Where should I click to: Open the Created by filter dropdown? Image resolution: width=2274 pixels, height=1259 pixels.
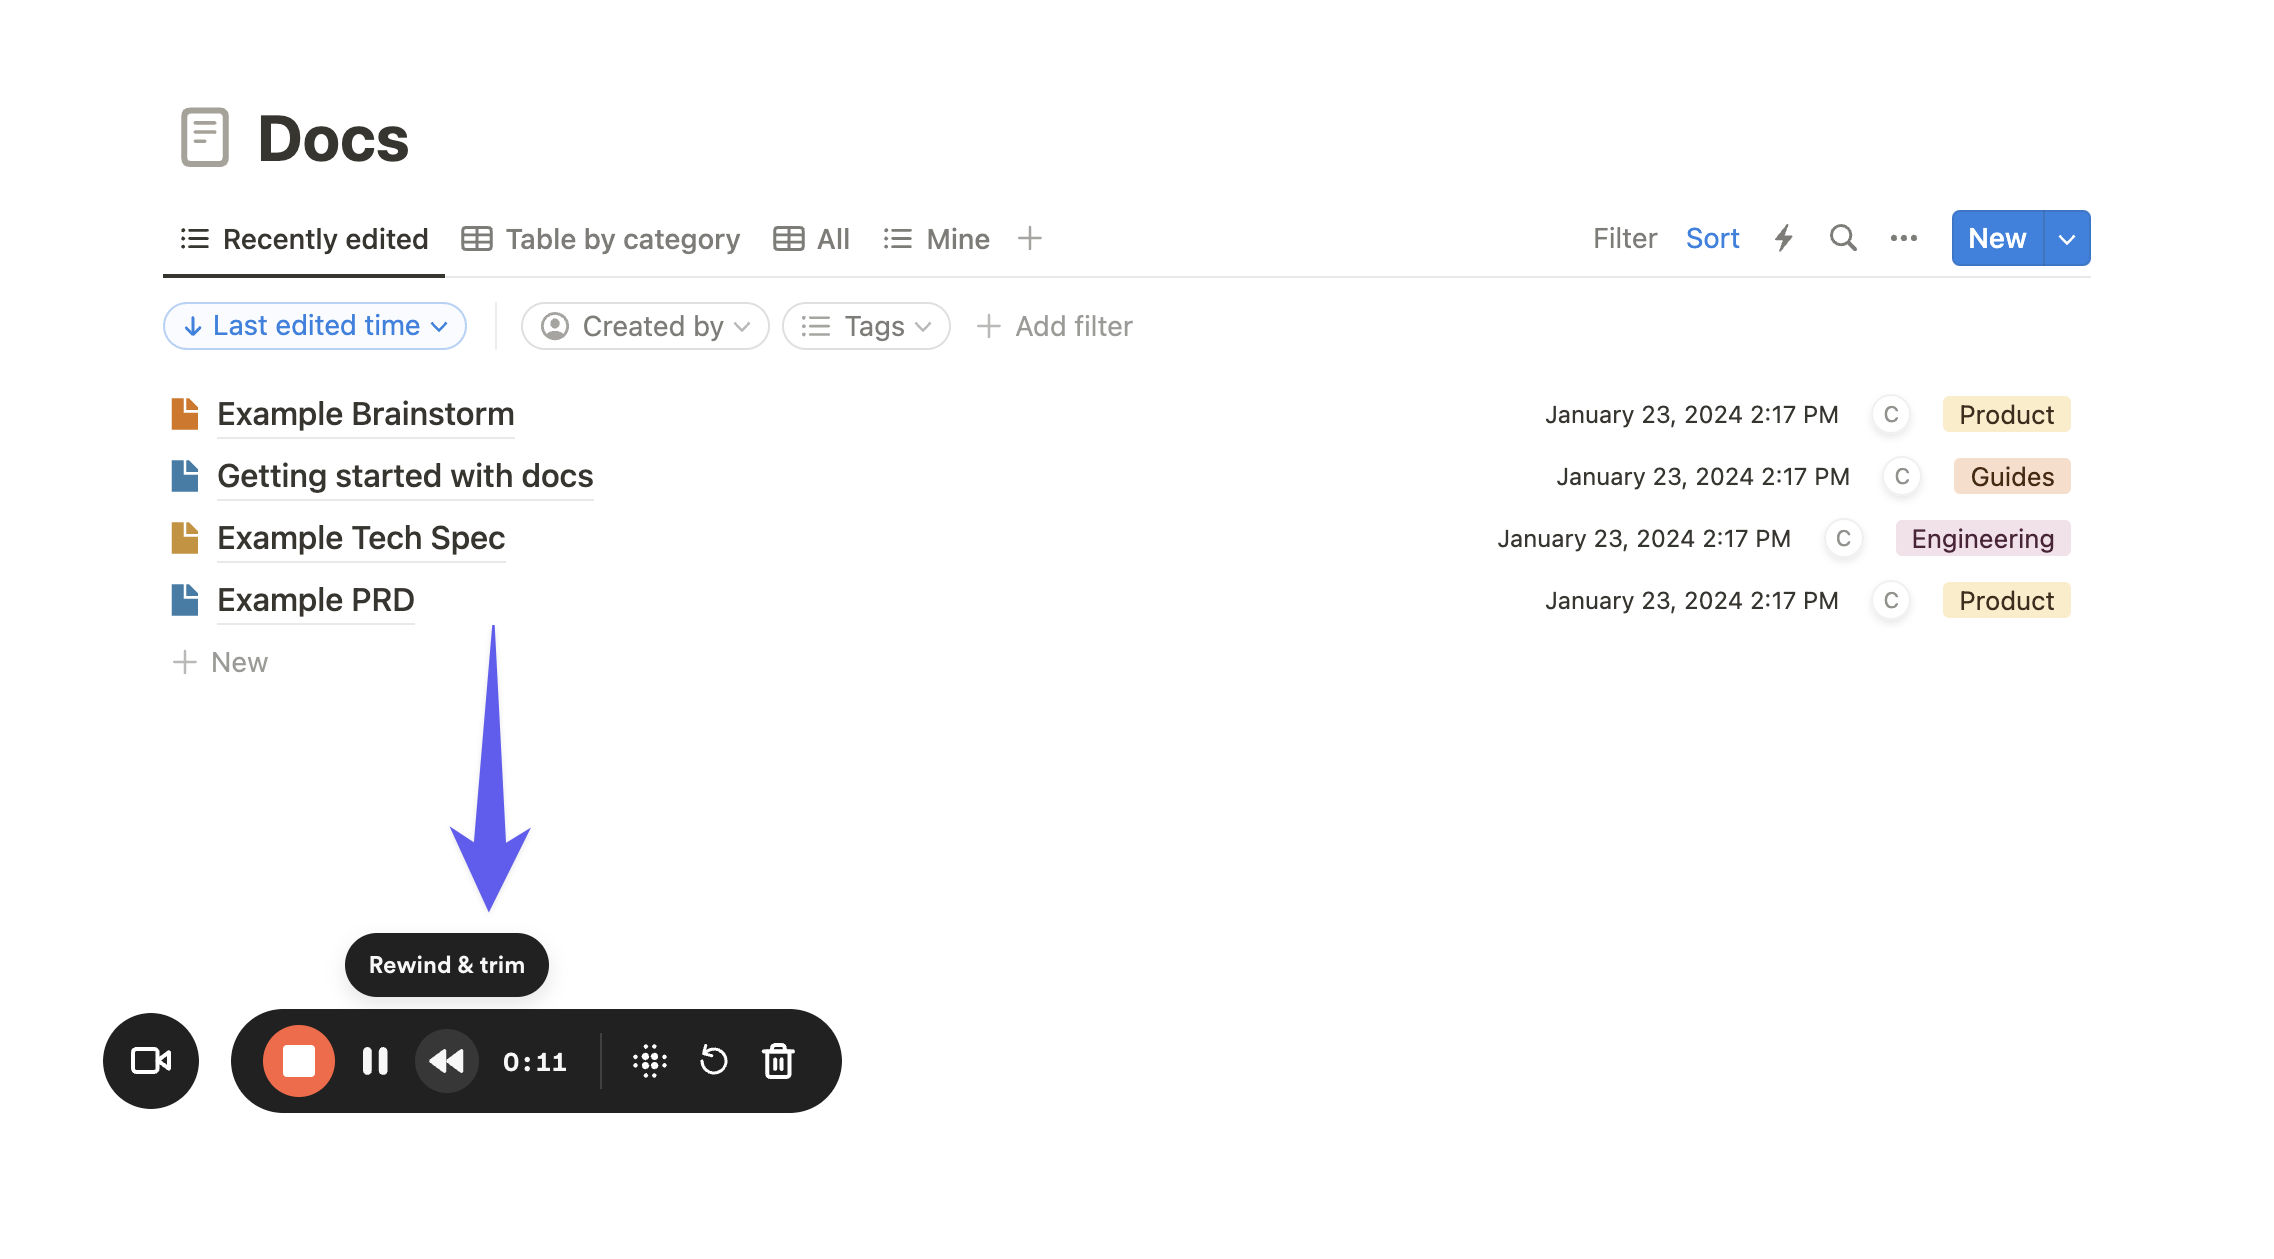click(x=644, y=326)
